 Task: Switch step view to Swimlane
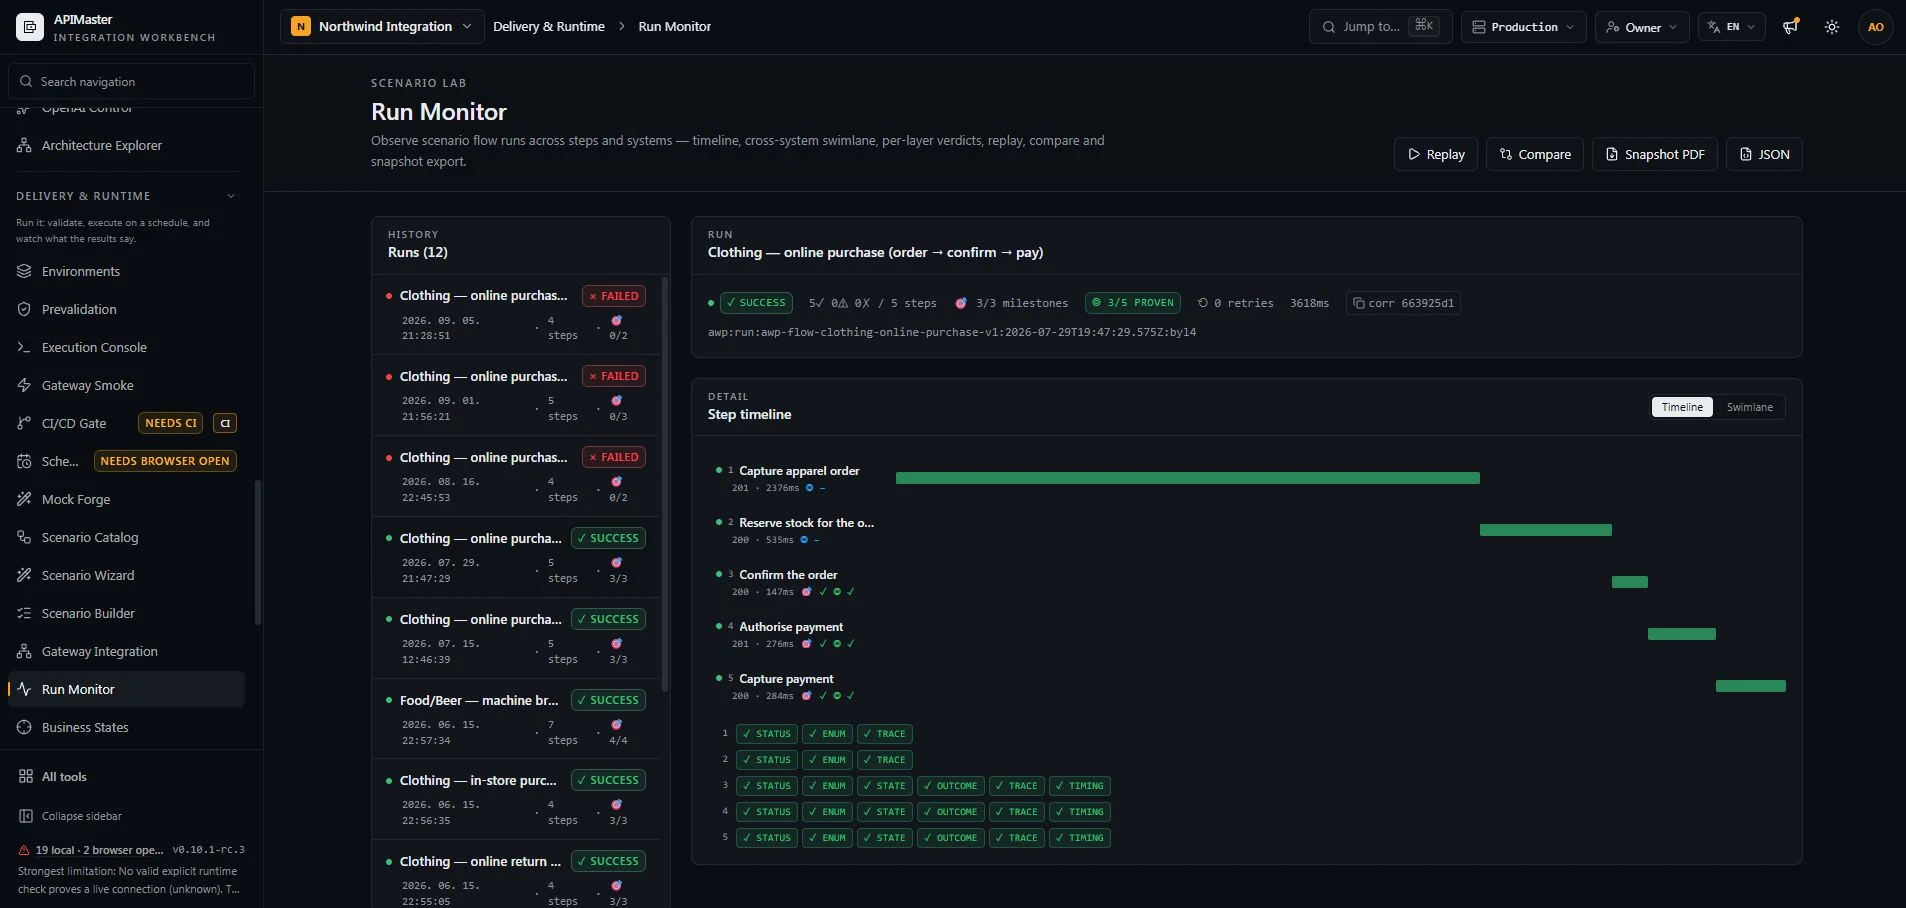click(1749, 407)
